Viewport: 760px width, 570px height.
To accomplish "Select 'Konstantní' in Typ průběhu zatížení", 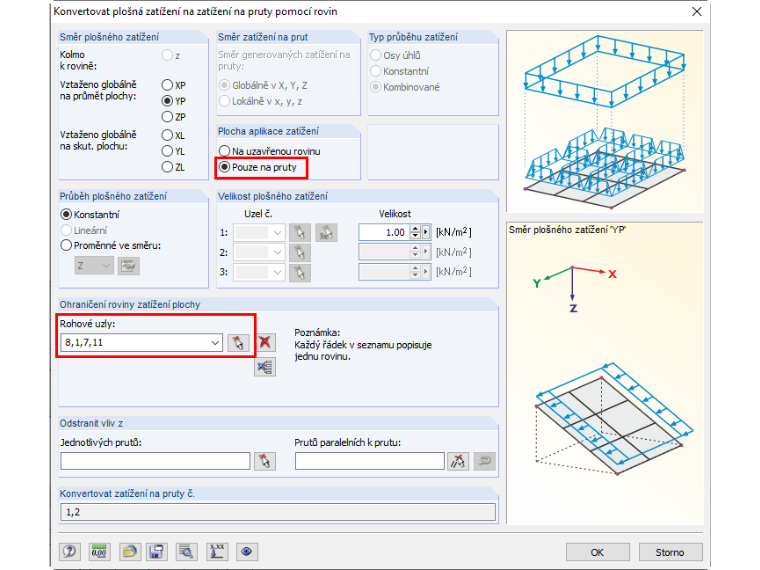I will [x=376, y=71].
